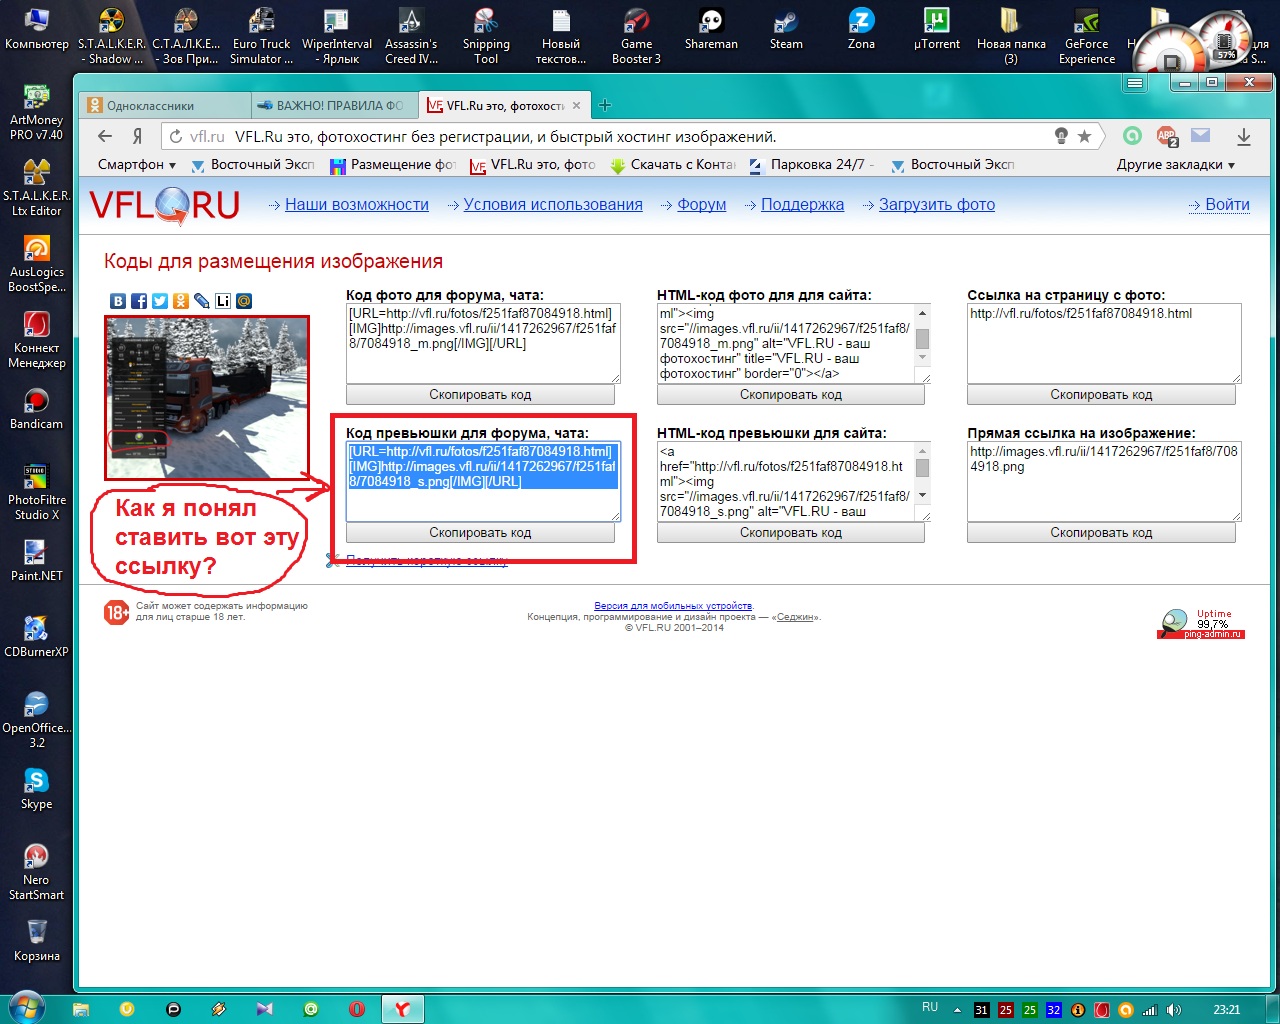Image resolution: width=1280 pixels, height=1024 pixels.
Task: Share image via the Mail.ru @ icon
Action: pyautogui.click(x=244, y=301)
